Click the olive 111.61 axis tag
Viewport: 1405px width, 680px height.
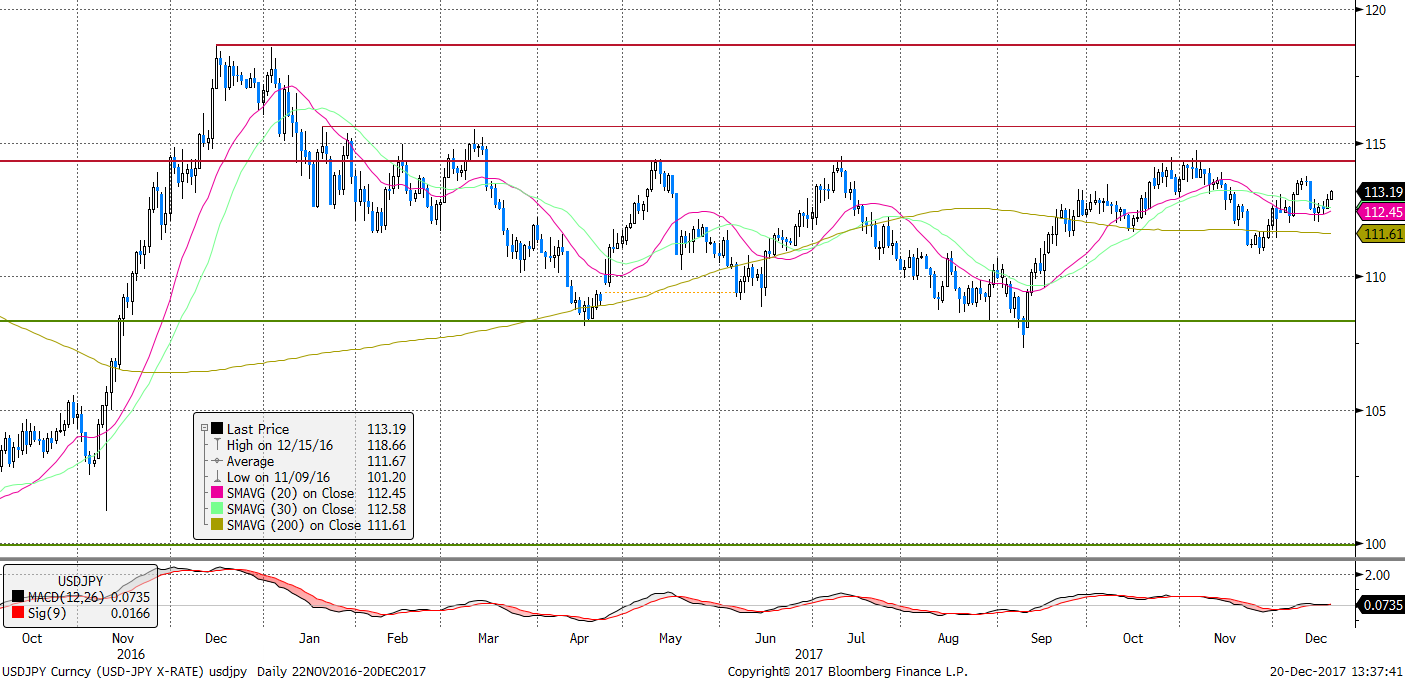click(1380, 234)
